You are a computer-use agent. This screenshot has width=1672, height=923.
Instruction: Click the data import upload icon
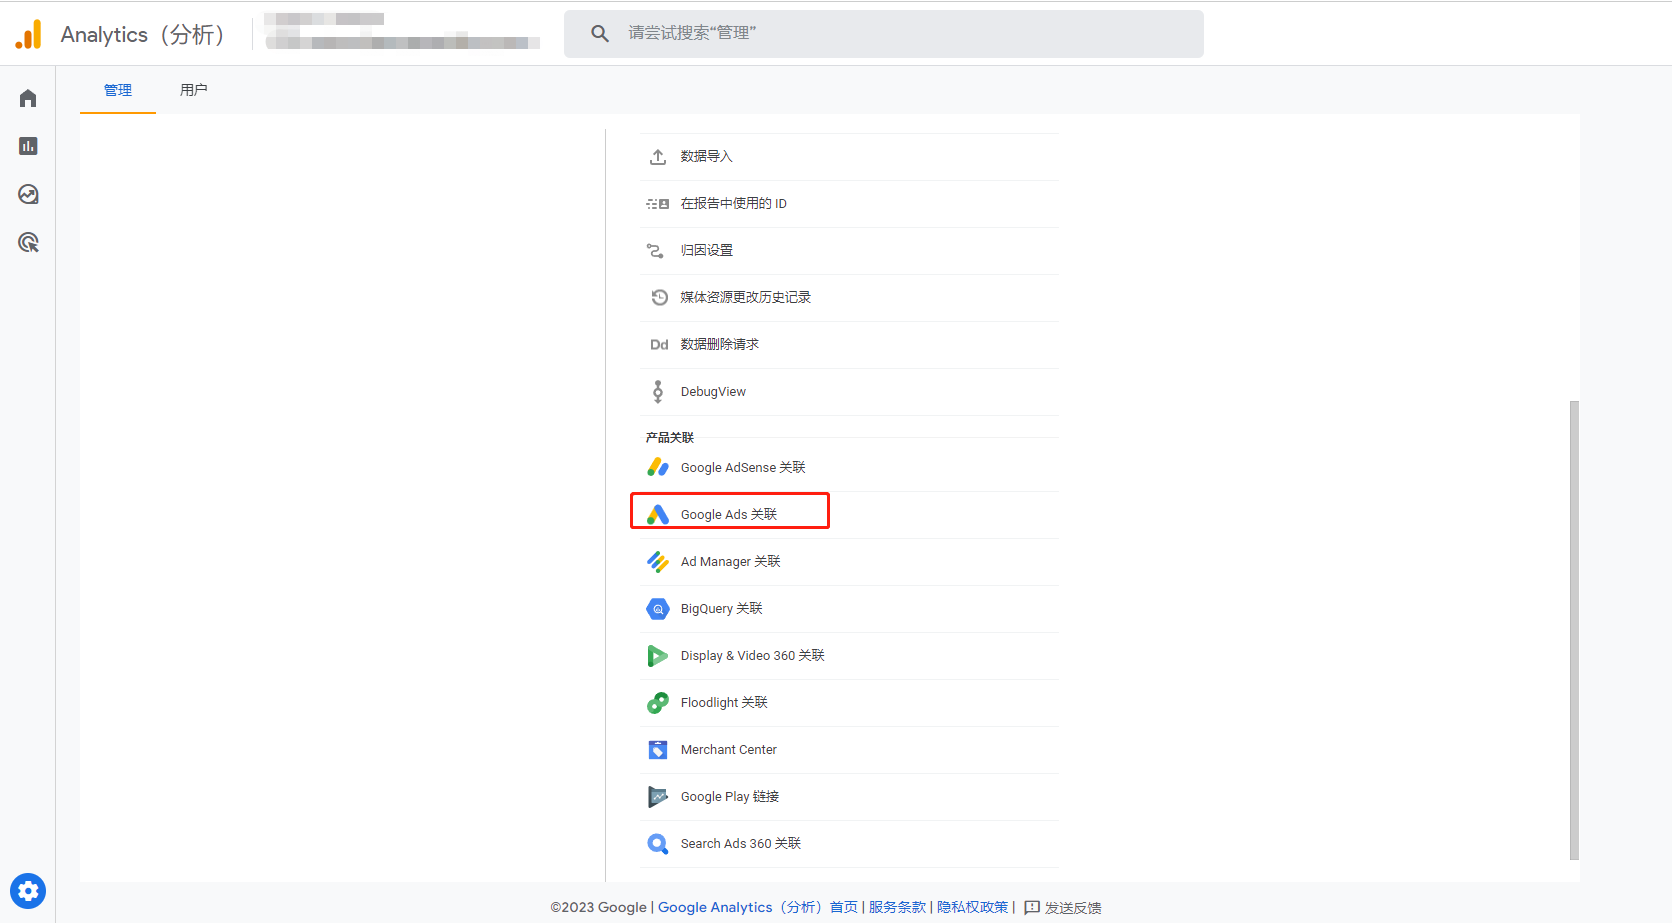(658, 157)
